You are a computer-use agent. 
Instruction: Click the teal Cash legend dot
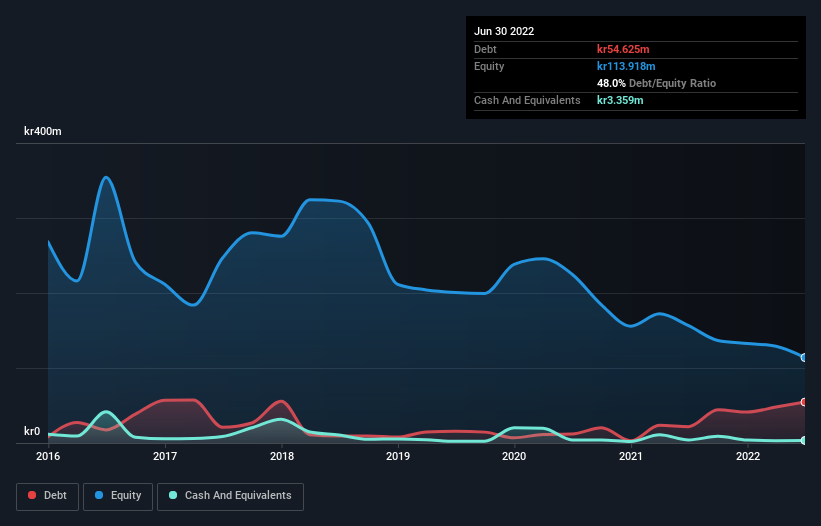coord(173,495)
